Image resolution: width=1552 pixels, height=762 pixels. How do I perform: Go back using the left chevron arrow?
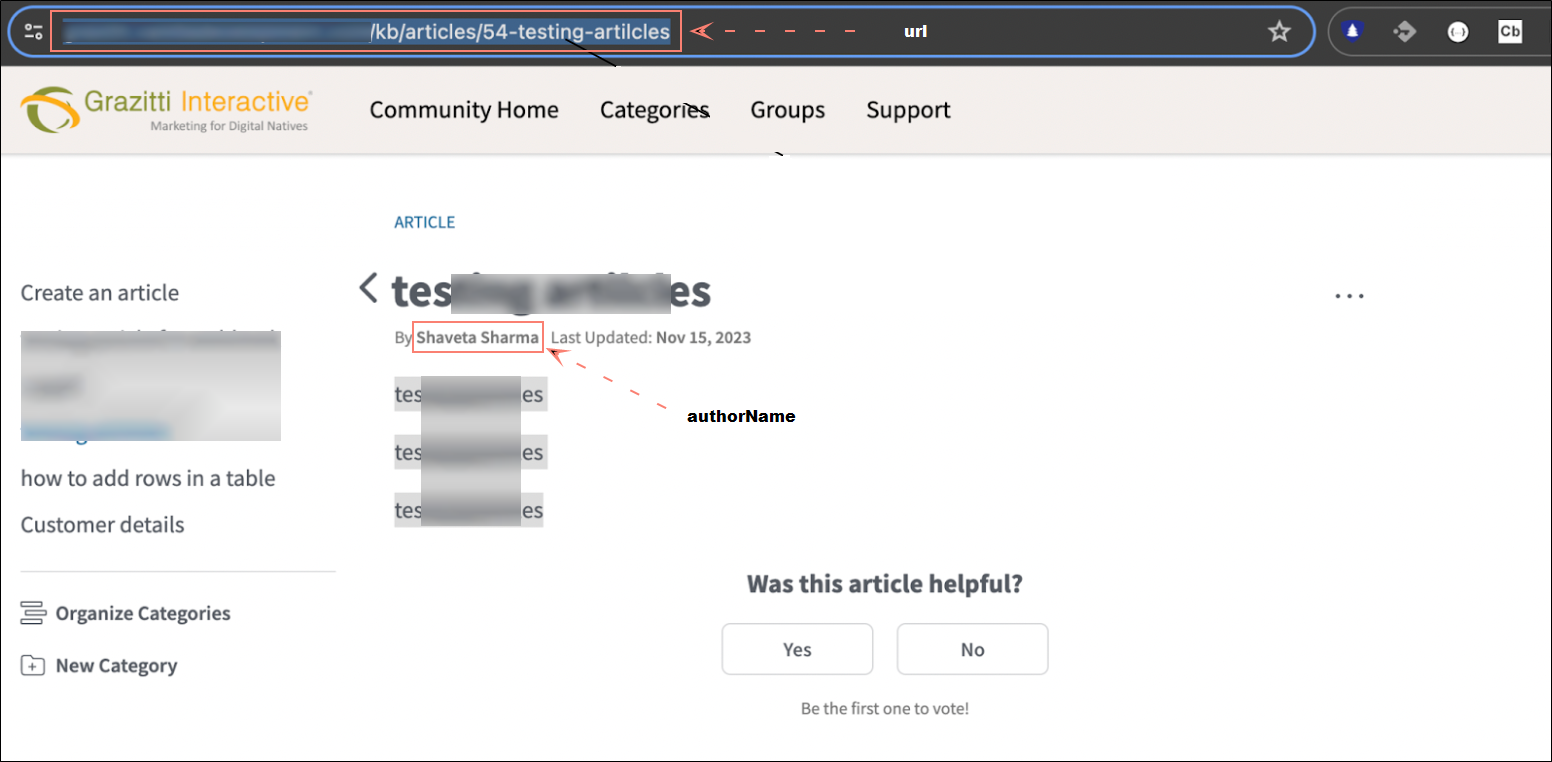(368, 288)
